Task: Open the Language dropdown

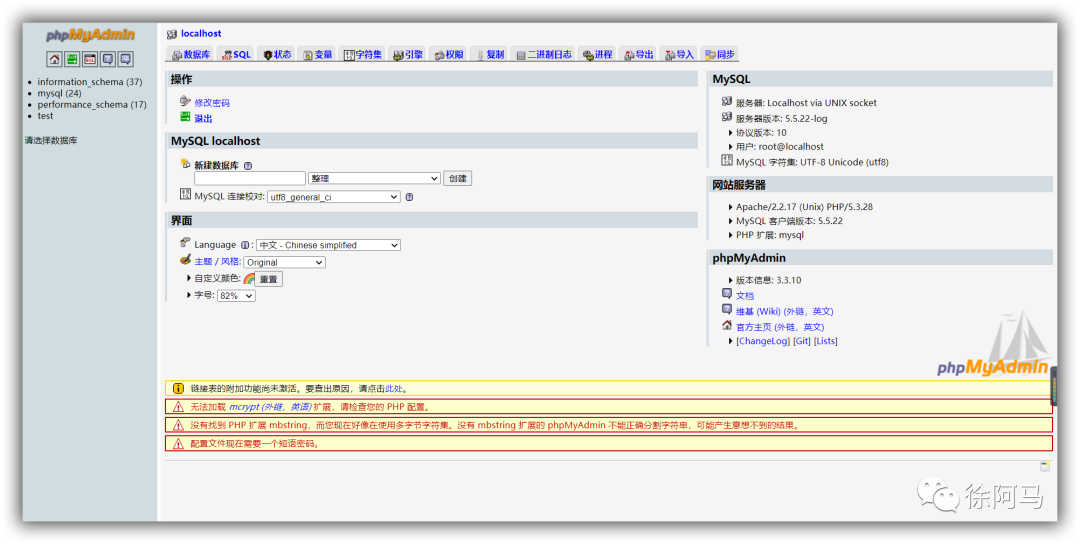Action: pos(328,245)
